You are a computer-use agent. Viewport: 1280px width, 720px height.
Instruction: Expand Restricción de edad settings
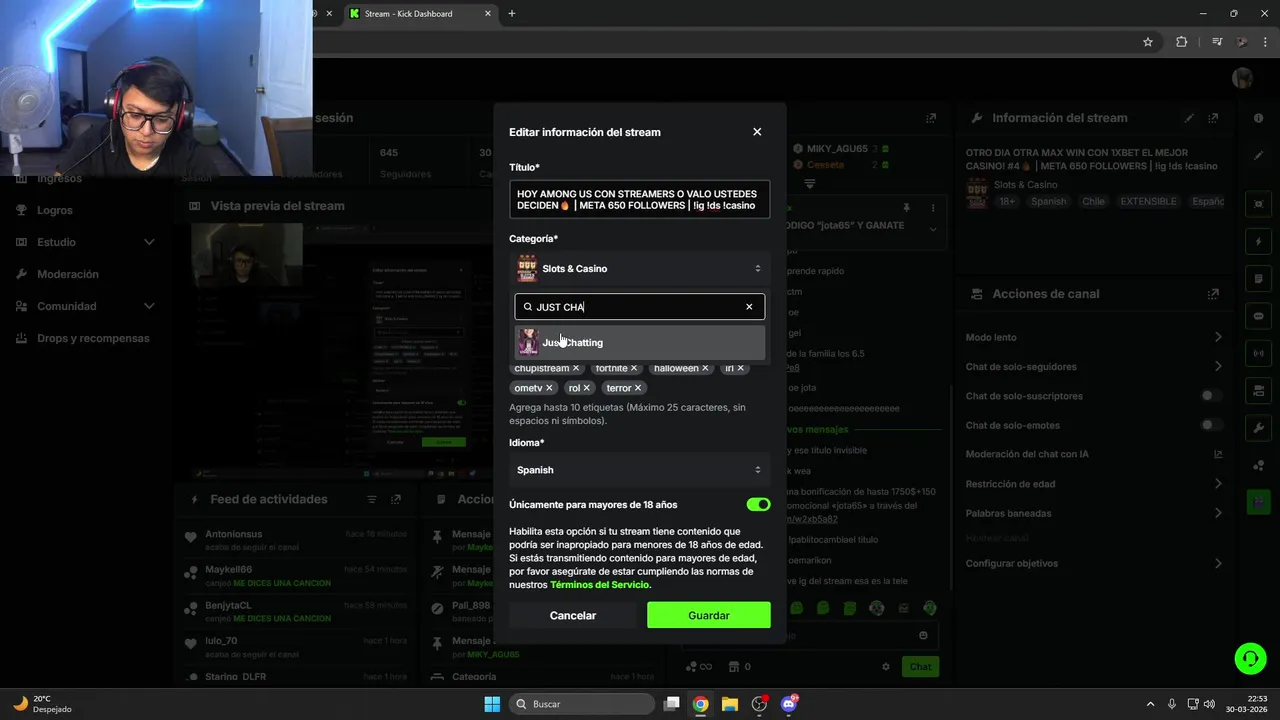1218,484
